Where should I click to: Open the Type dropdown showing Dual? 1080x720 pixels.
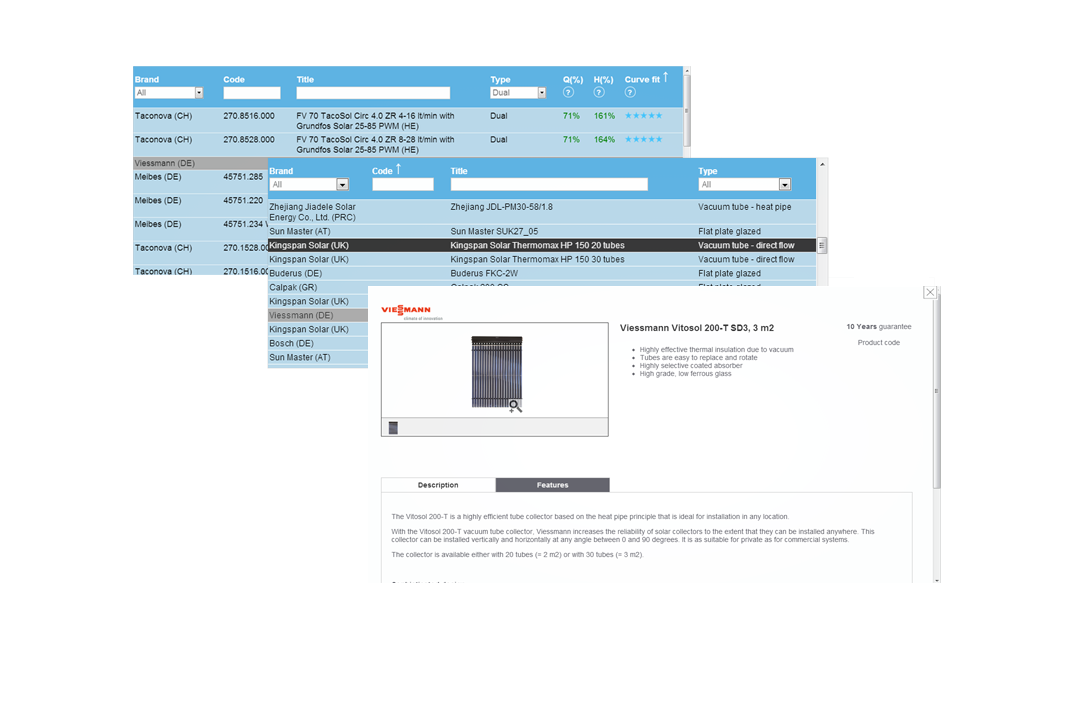coord(541,93)
